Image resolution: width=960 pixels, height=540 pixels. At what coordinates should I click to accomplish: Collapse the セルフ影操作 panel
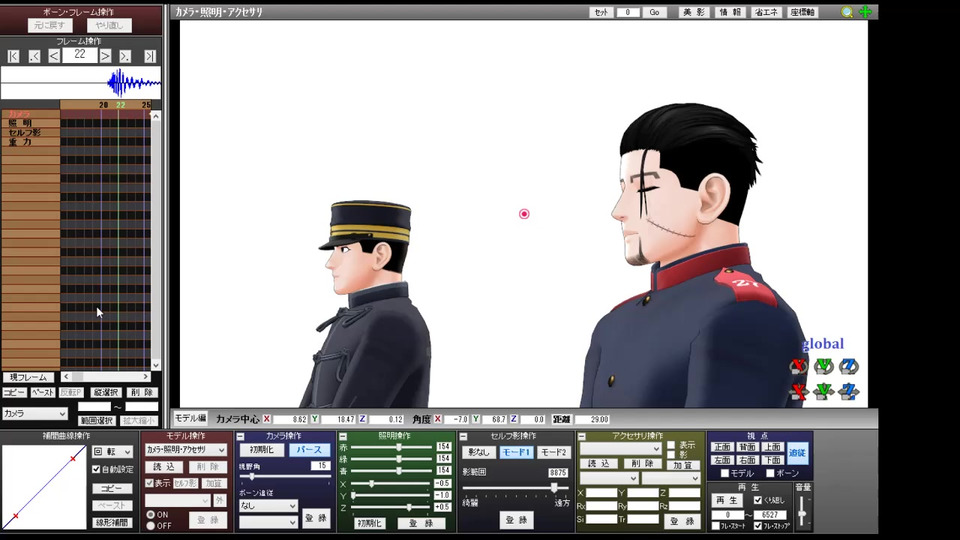pyautogui.click(x=463, y=437)
